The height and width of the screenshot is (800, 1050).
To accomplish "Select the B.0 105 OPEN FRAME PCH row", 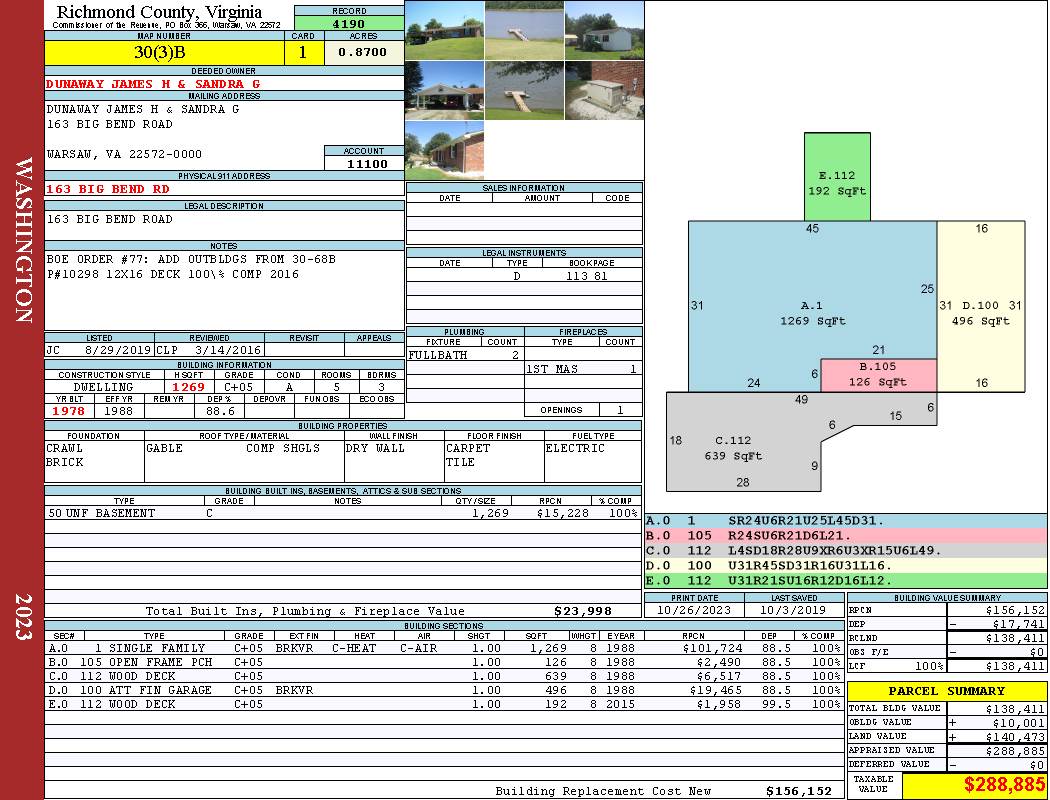I will (444, 662).
